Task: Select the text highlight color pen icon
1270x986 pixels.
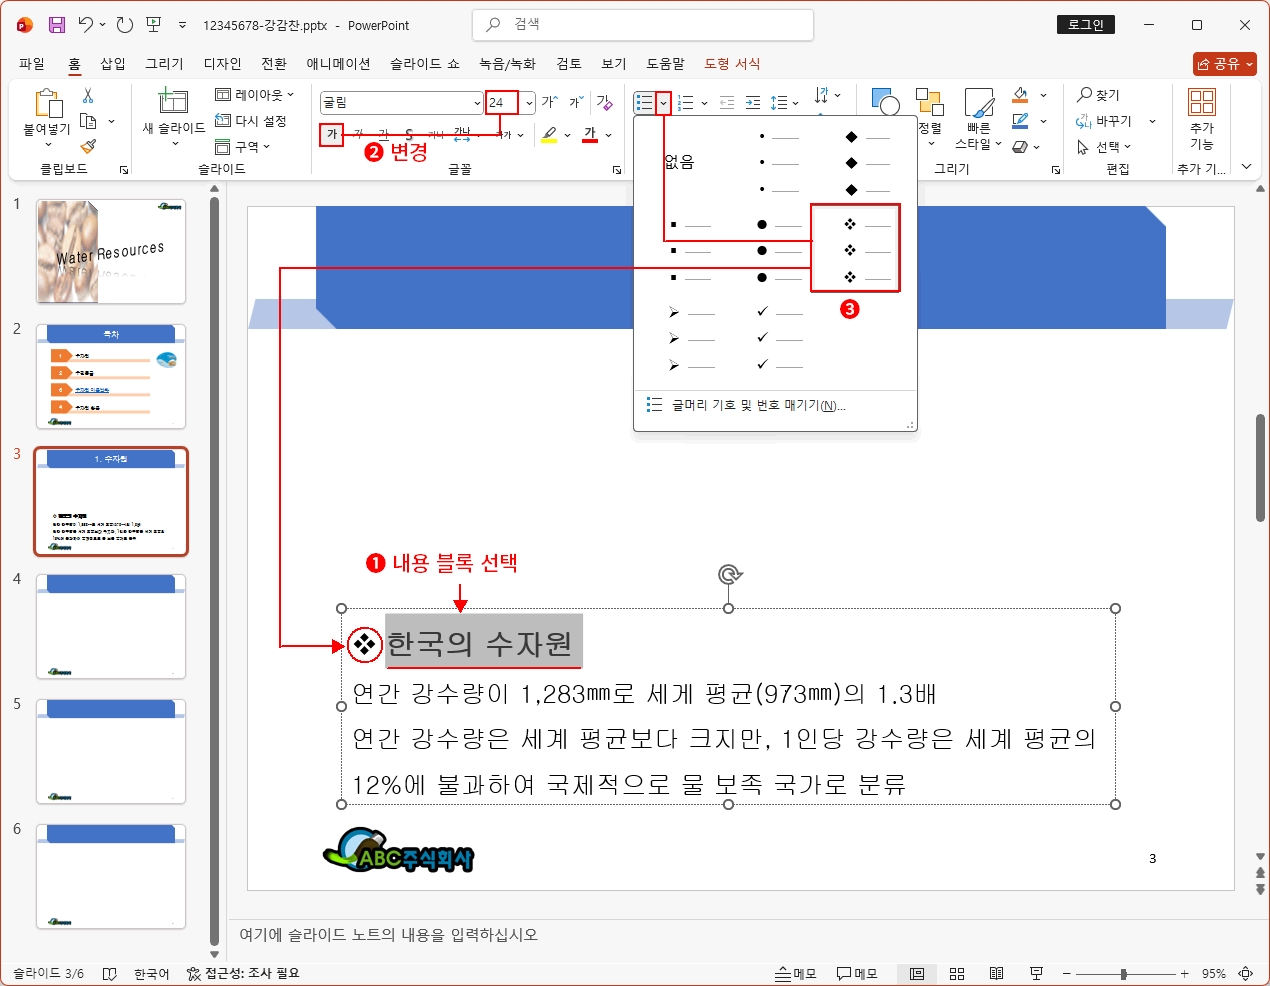Action: point(547,135)
